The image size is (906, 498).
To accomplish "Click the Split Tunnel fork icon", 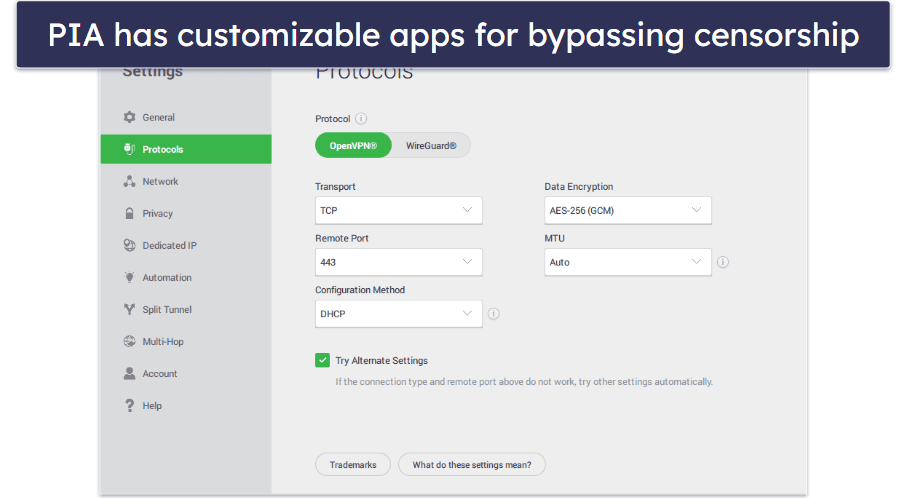I will 129,310.
